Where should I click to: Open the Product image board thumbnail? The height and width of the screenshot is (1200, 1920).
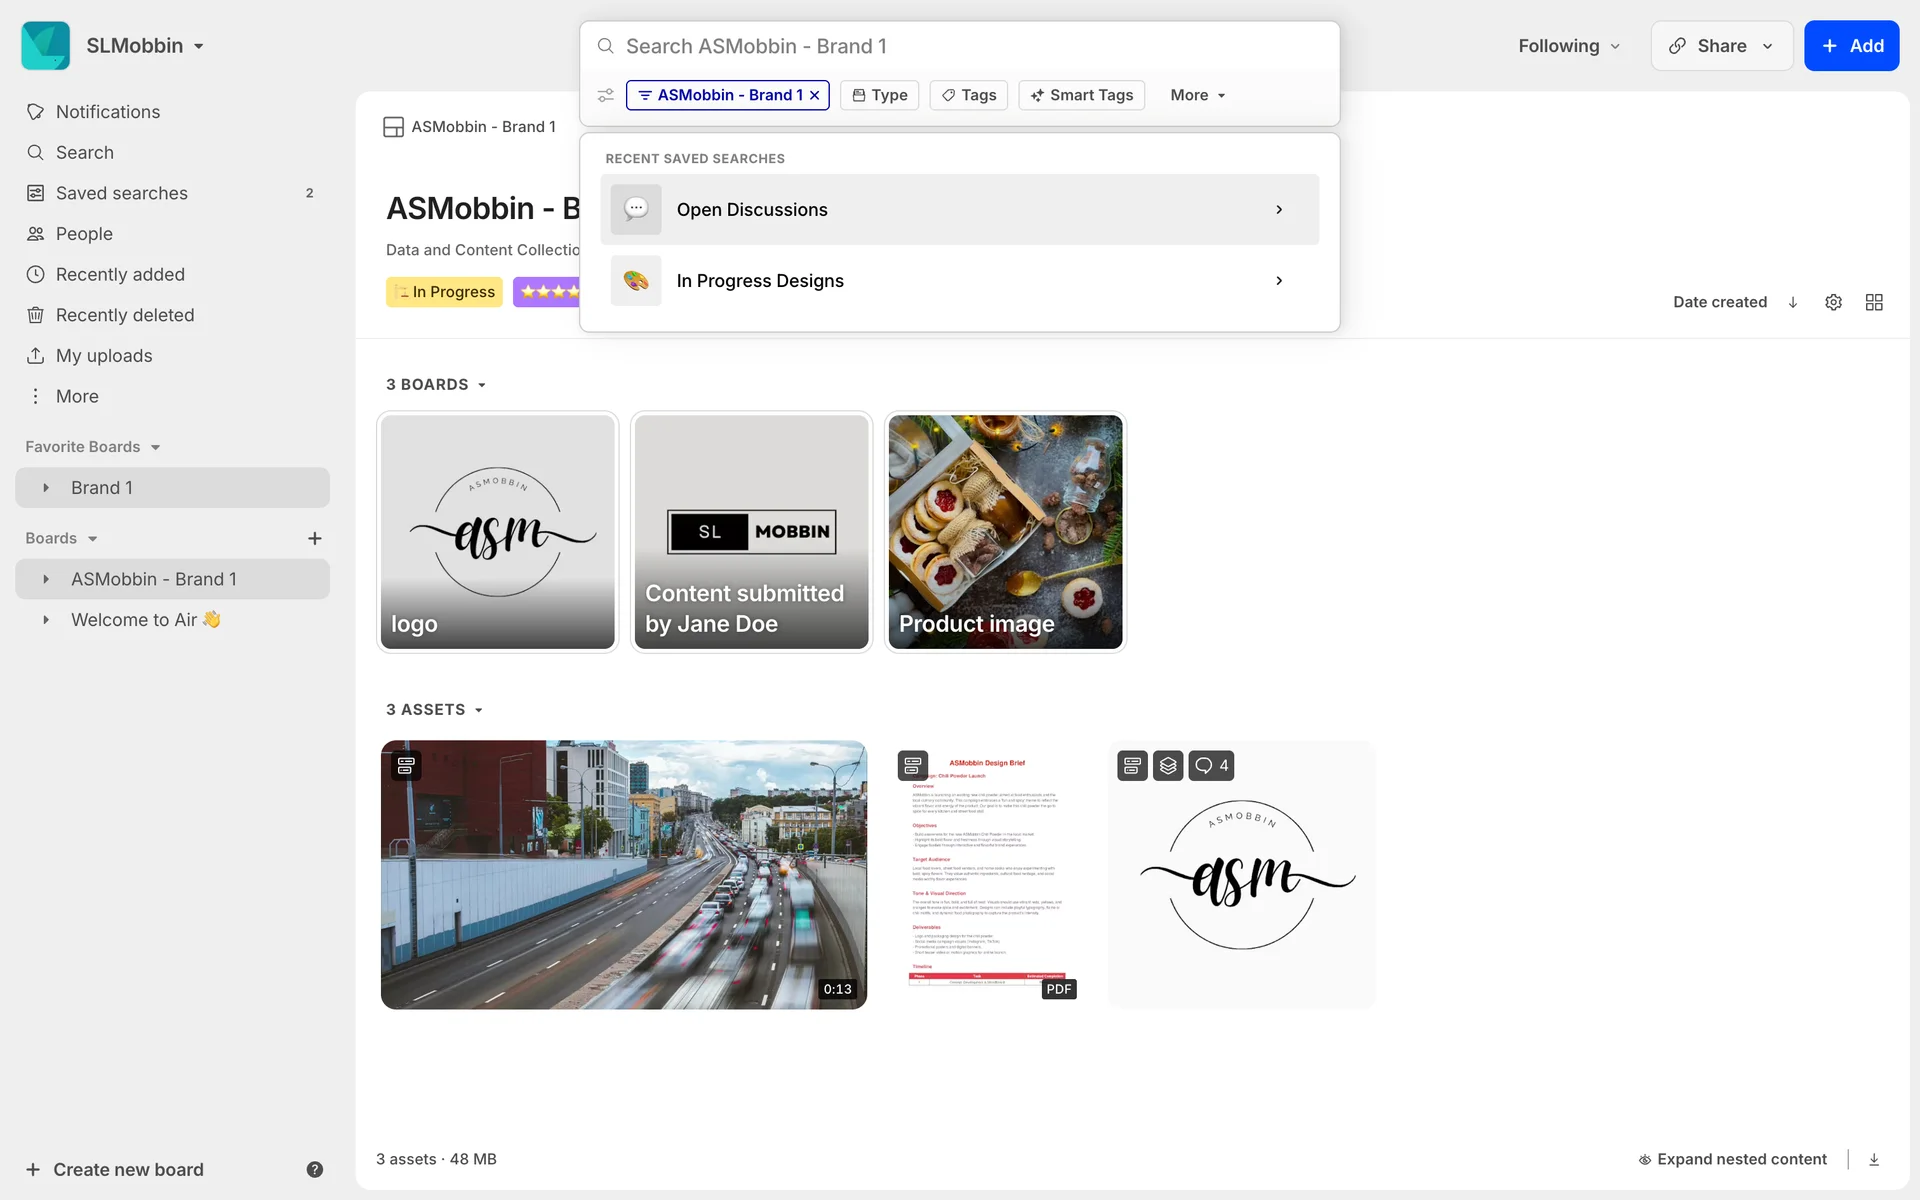(1005, 532)
